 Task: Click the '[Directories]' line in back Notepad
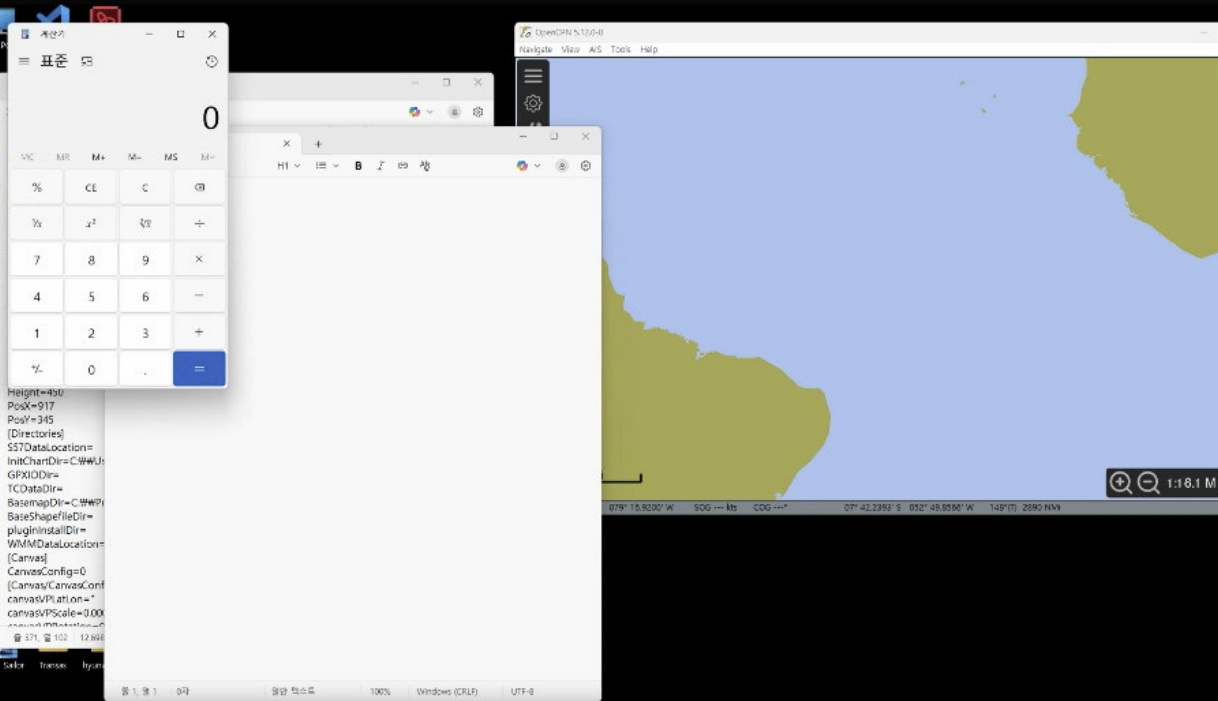point(36,433)
